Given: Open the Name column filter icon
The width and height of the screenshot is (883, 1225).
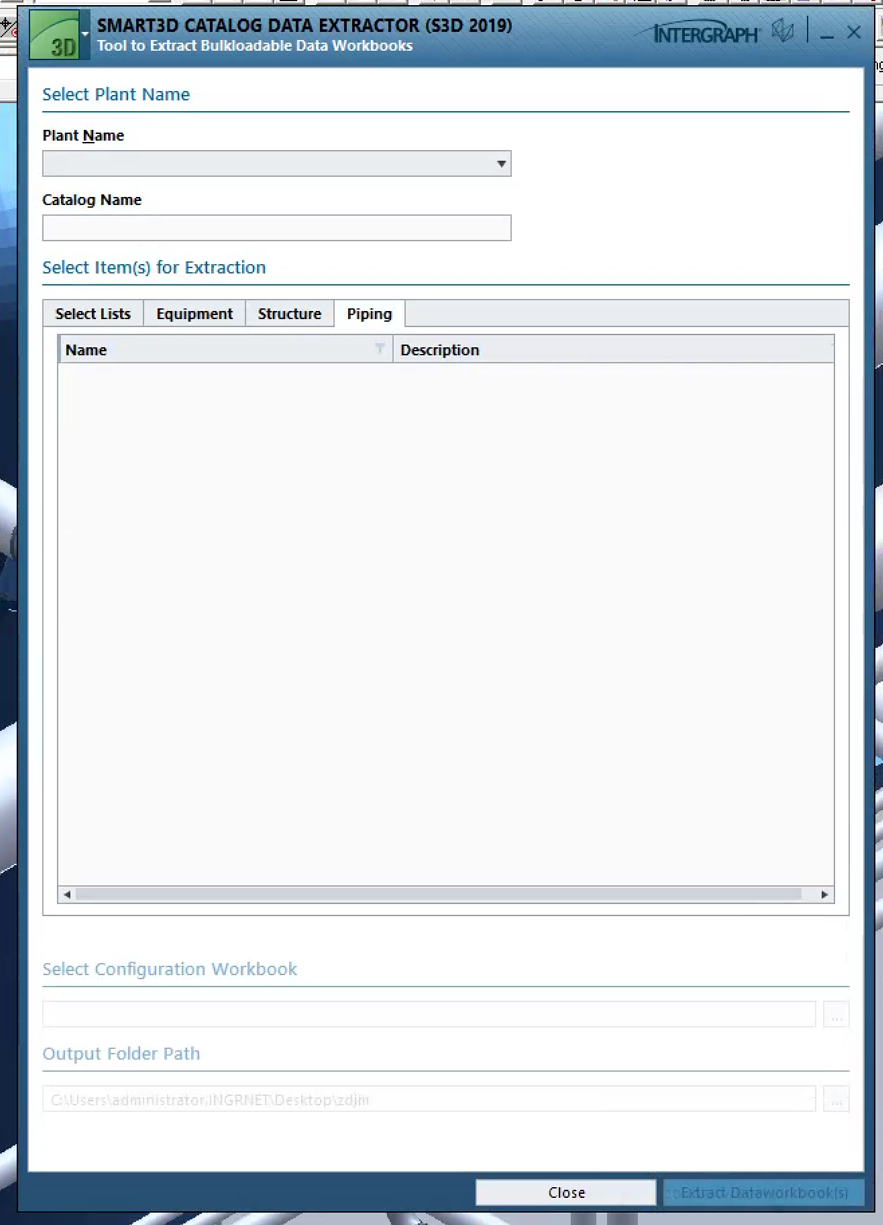Looking at the screenshot, I should (380, 348).
